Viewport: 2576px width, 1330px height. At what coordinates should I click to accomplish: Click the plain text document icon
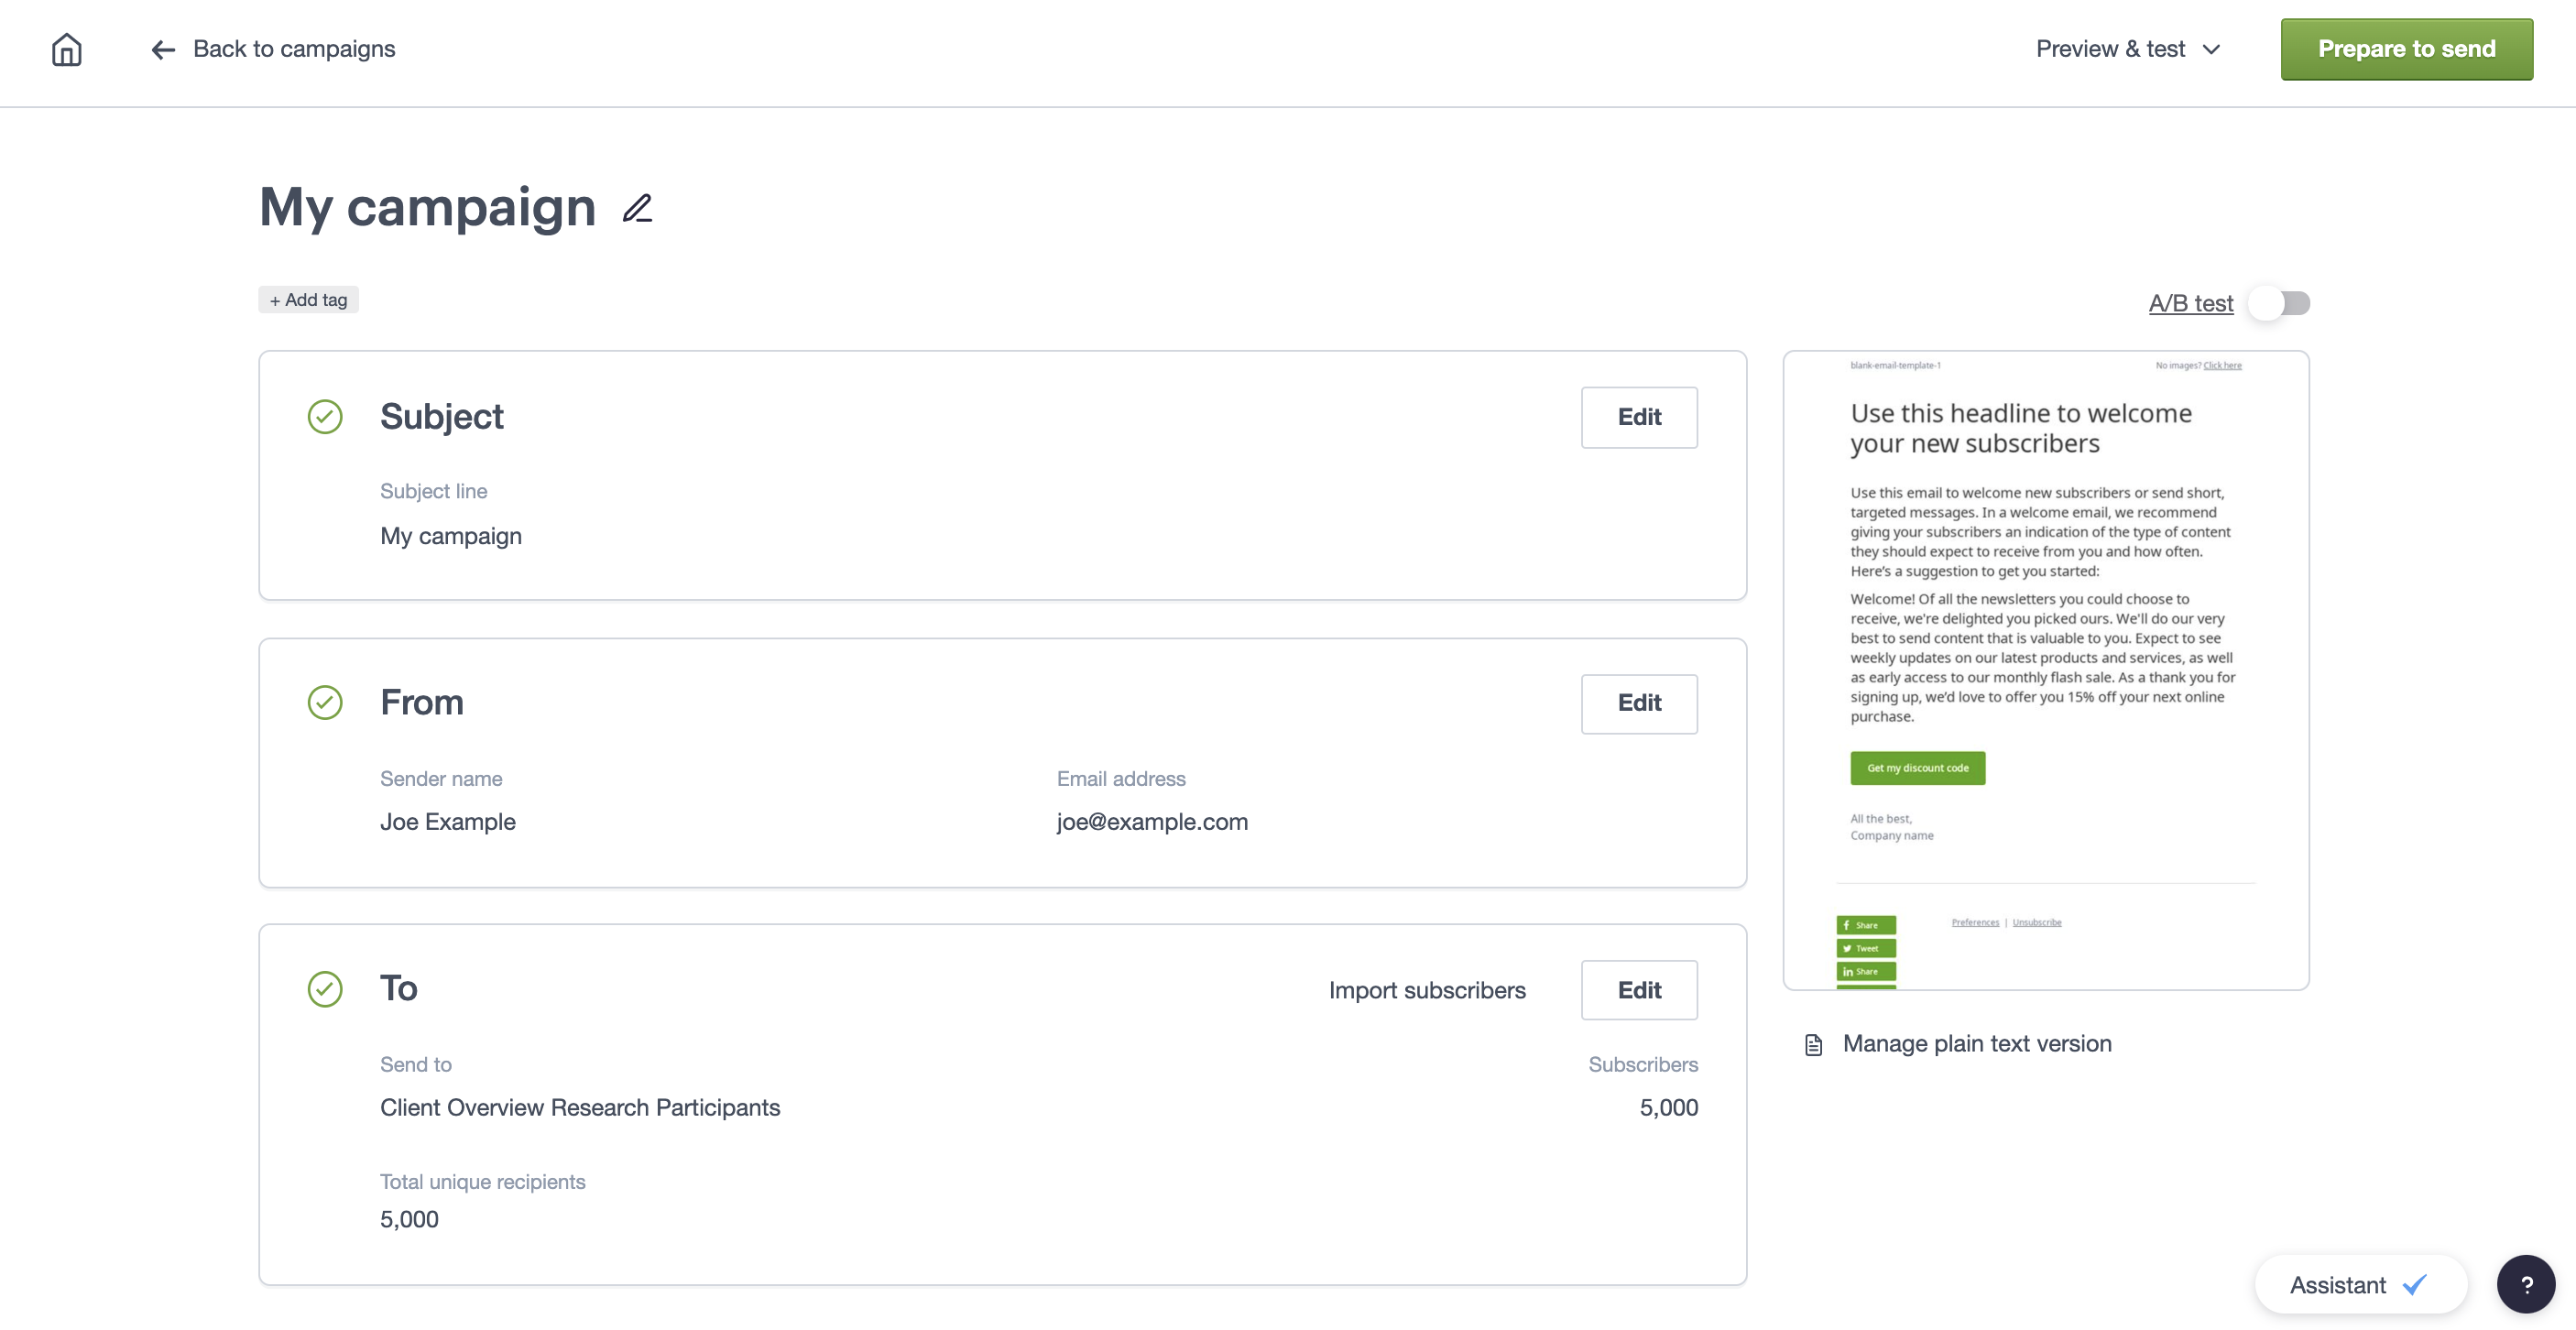click(x=1813, y=1045)
